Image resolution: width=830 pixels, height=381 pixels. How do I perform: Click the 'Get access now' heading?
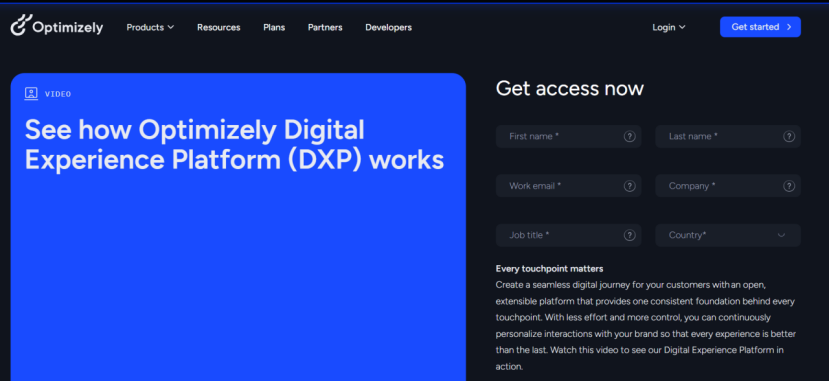(570, 88)
